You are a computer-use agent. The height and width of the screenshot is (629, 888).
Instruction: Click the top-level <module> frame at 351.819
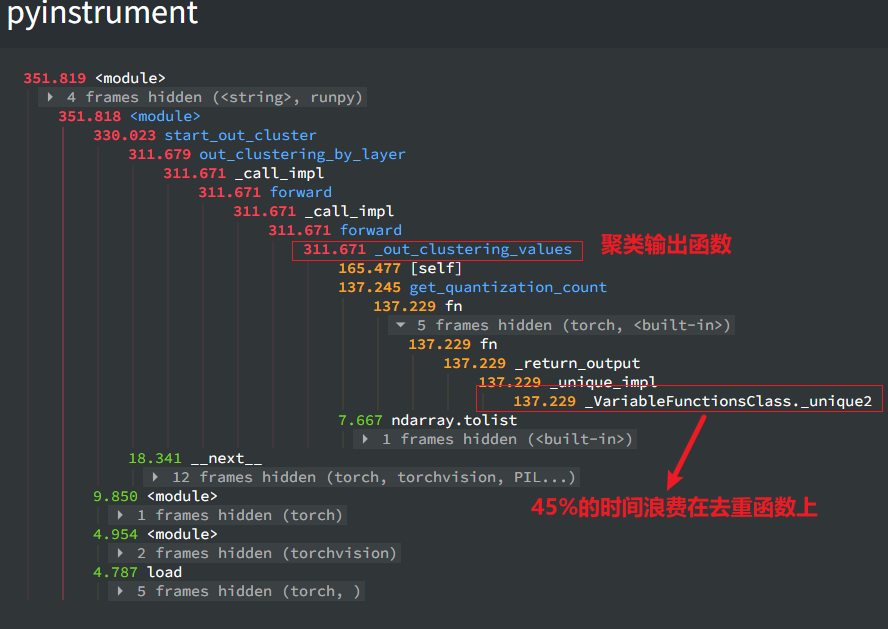point(130,78)
